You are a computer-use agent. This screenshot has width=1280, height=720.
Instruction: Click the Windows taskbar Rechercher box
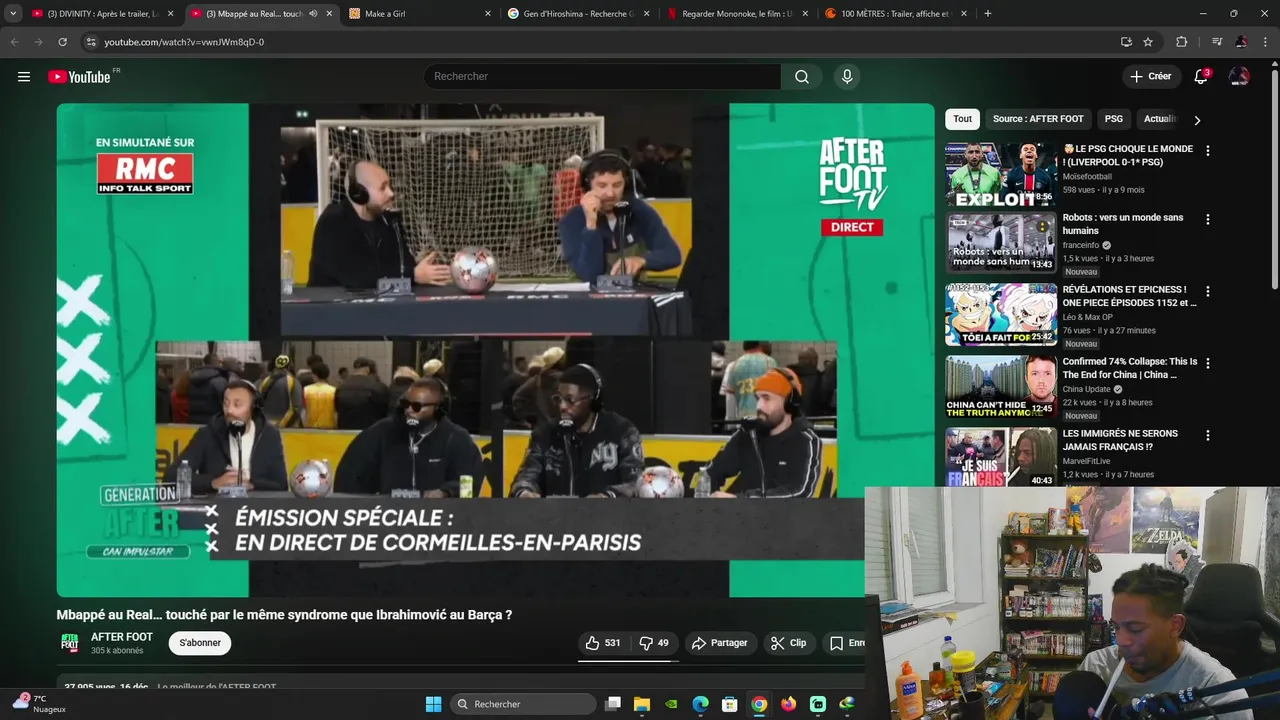pos(523,704)
